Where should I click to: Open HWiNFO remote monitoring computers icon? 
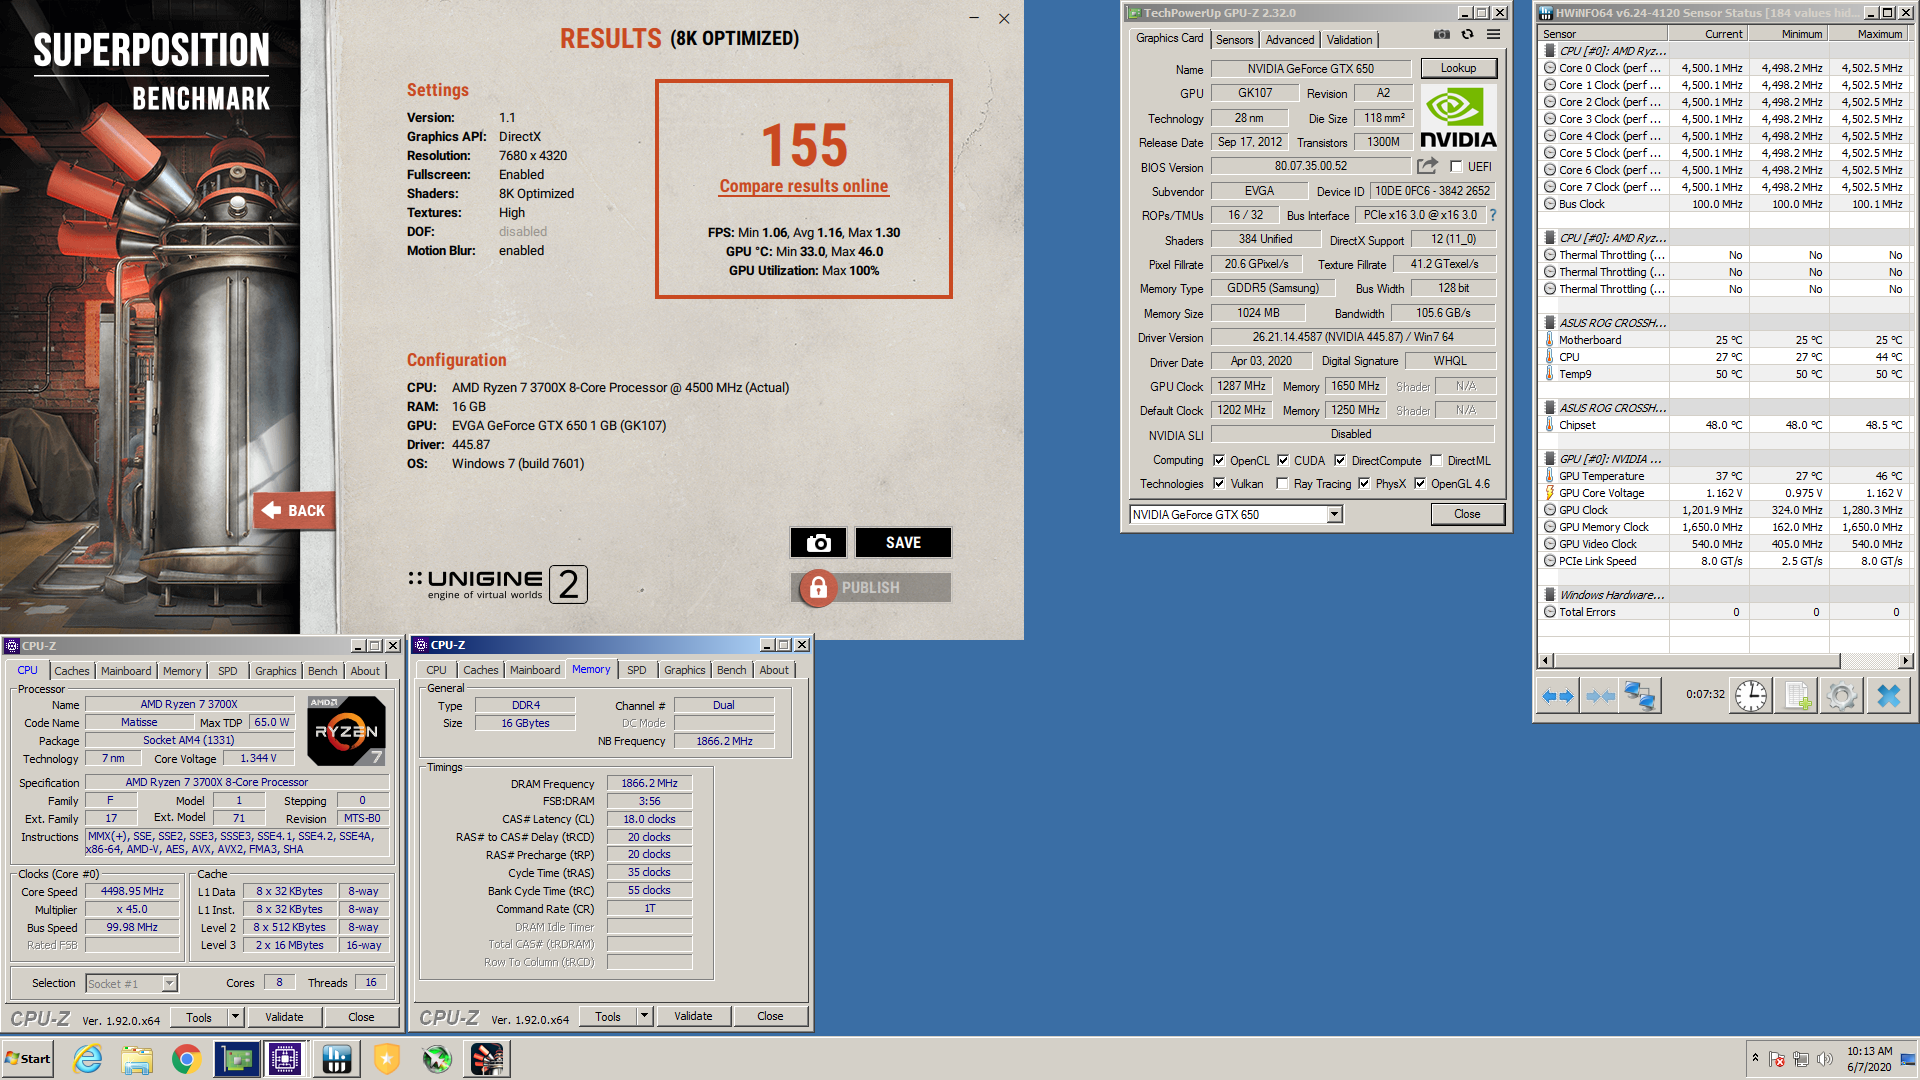point(1641,695)
